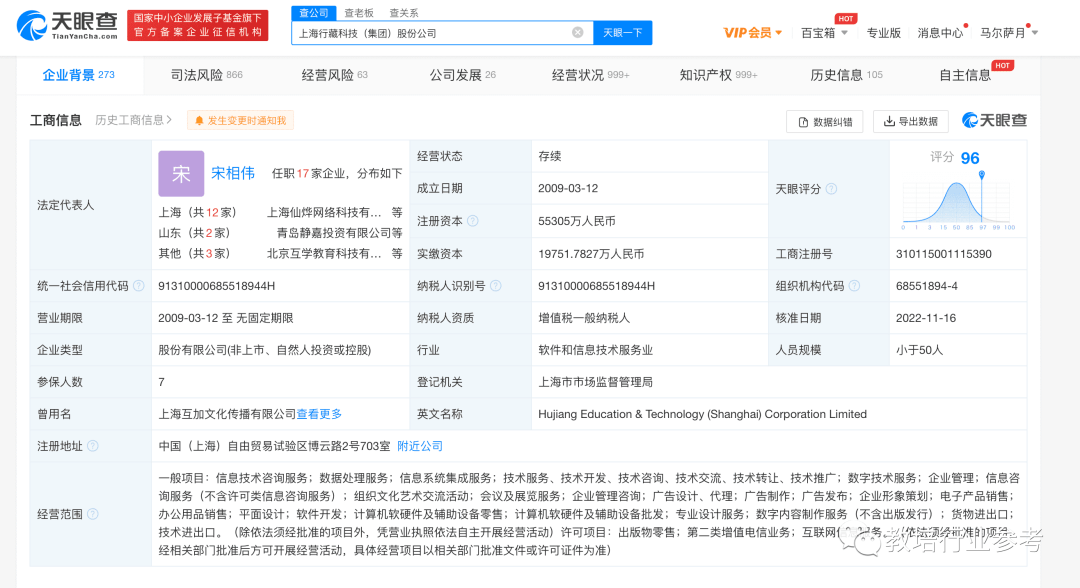The height and width of the screenshot is (588, 1080).
Task: Switch to the 查关系 search tab
Action: (x=404, y=12)
